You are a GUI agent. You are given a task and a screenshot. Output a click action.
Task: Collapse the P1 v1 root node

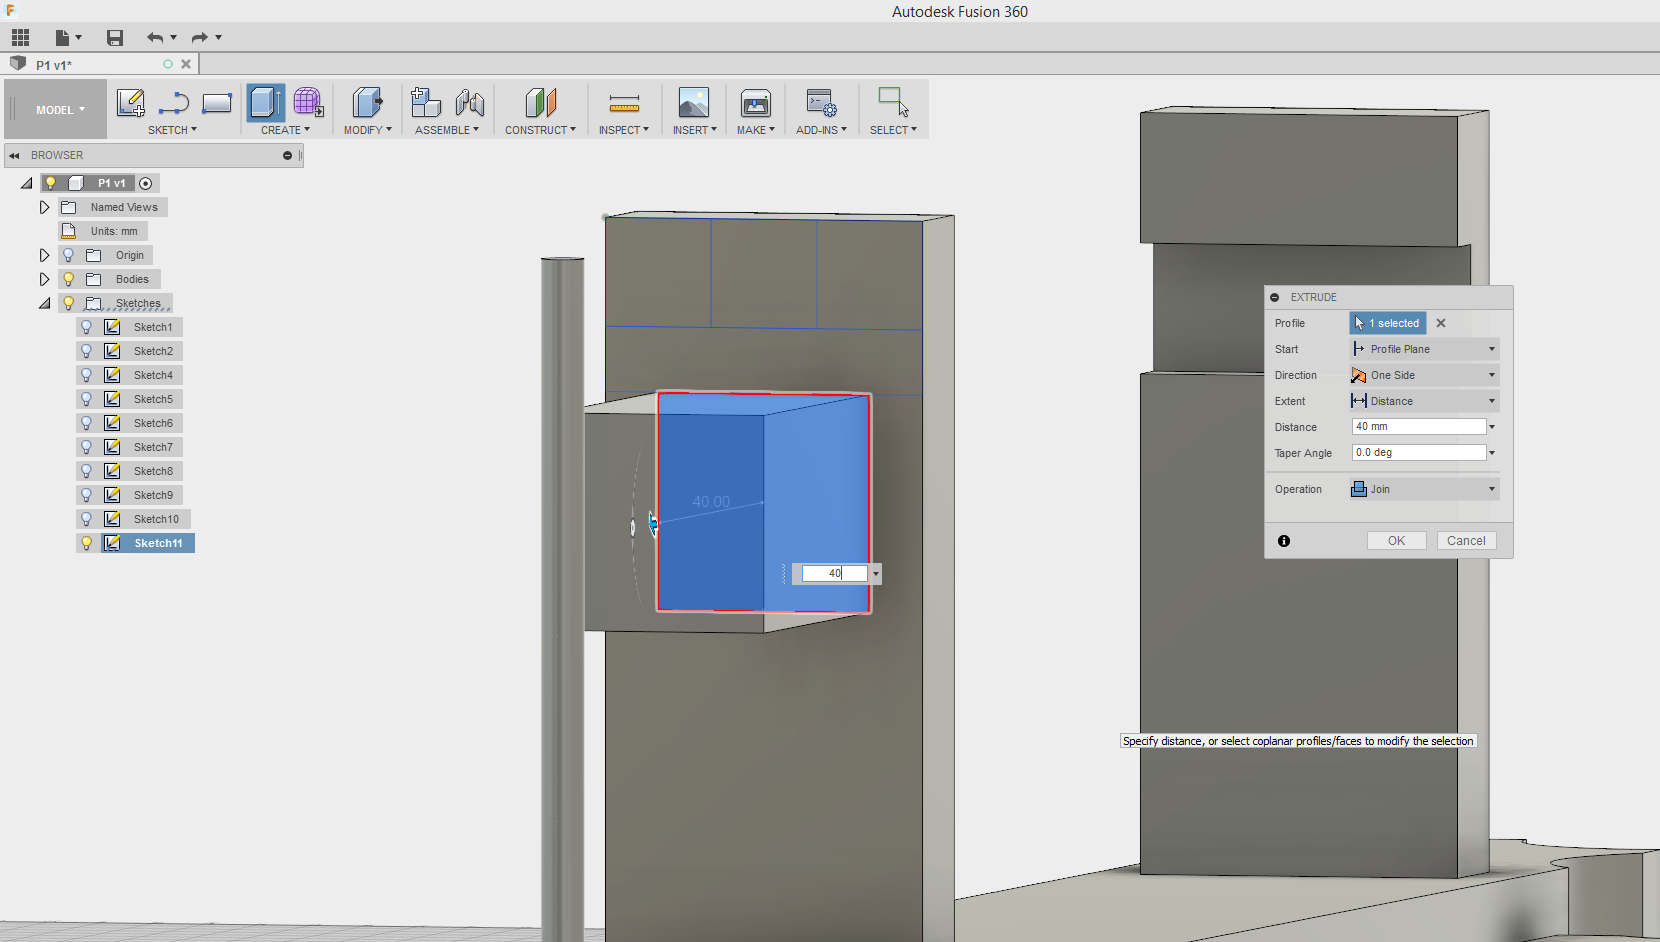pyautogui.click(x=26, y=183)
